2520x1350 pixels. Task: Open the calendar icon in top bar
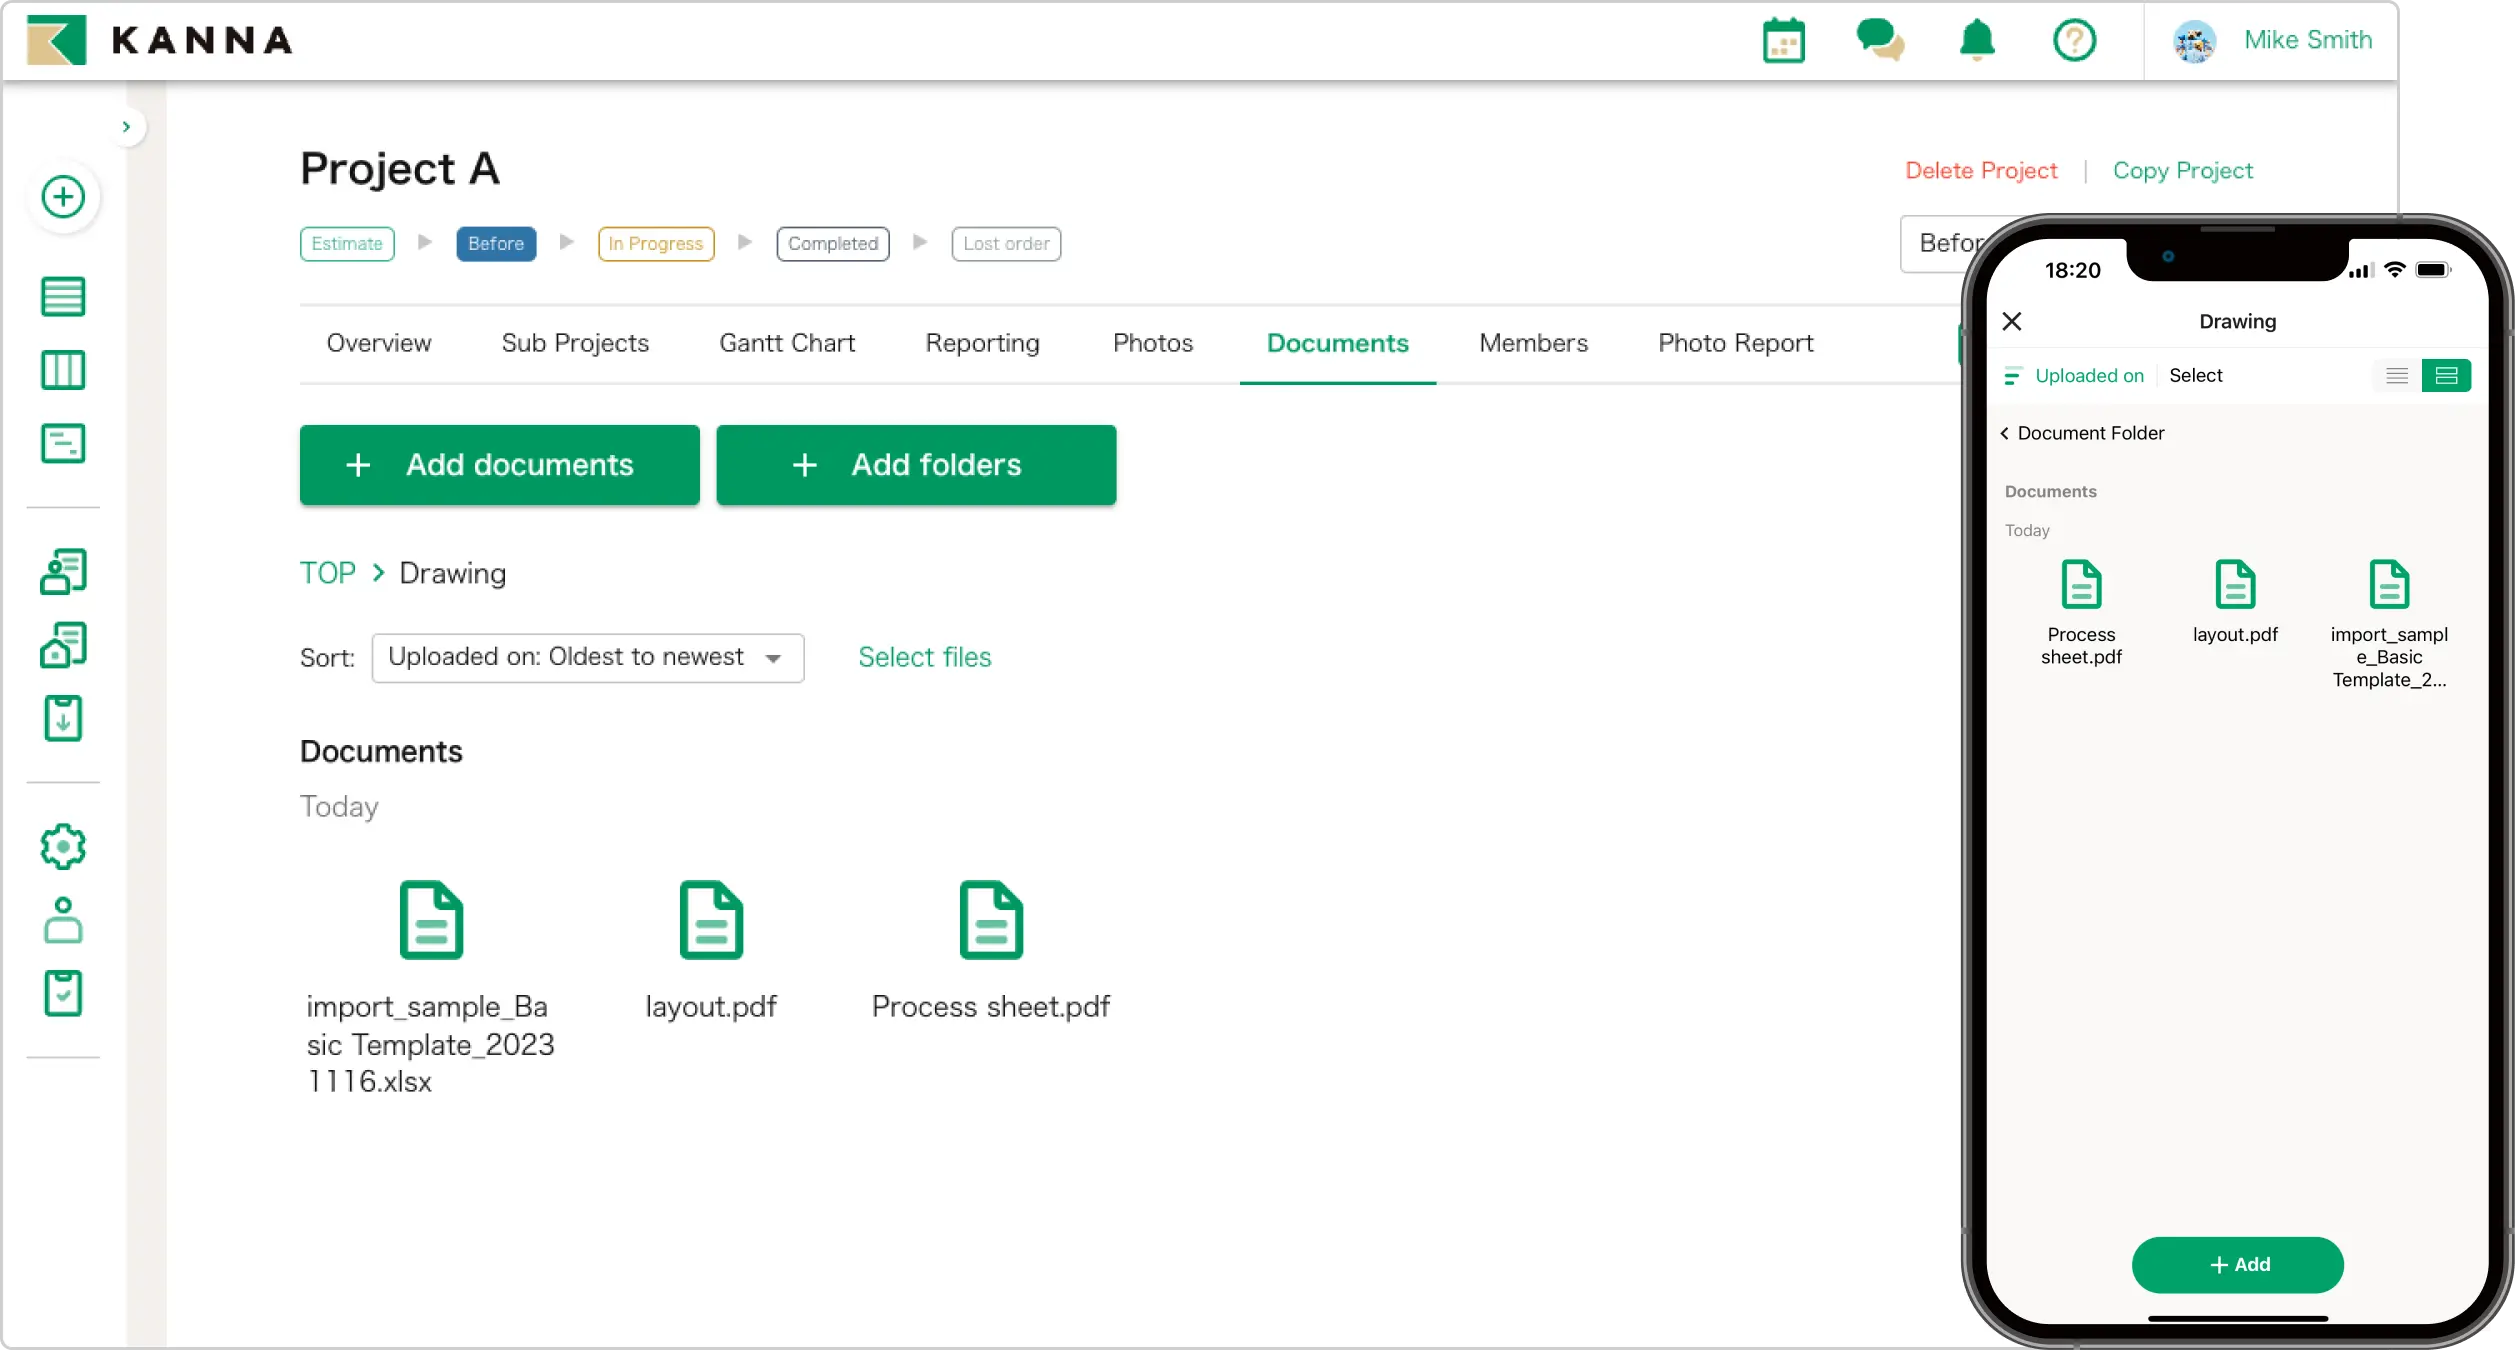tap(1784, 41)
